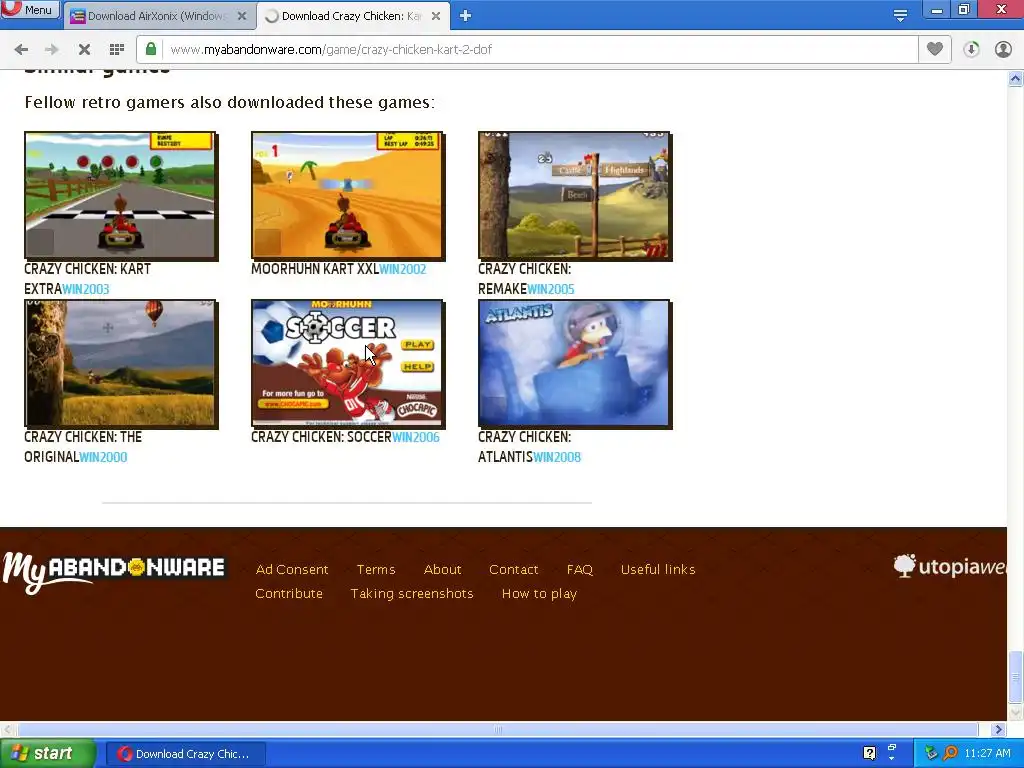This screenshot has height=768, width=1024.
Task: Click the vertical scrollbar down arrow
Action: (1015, 712)
